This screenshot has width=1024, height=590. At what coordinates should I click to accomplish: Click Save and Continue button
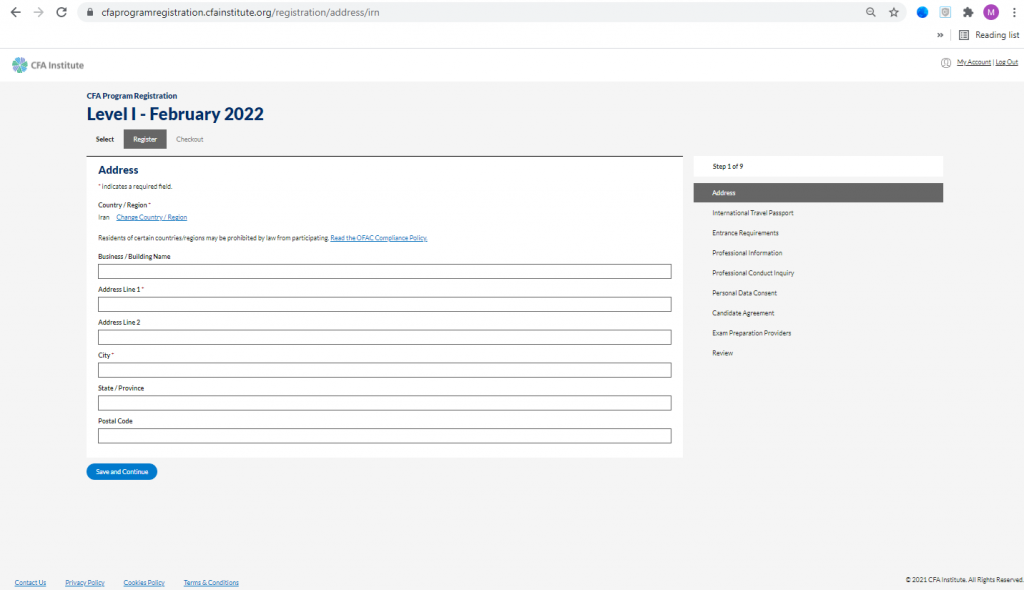pyautogui.click(x=121, y=472)
